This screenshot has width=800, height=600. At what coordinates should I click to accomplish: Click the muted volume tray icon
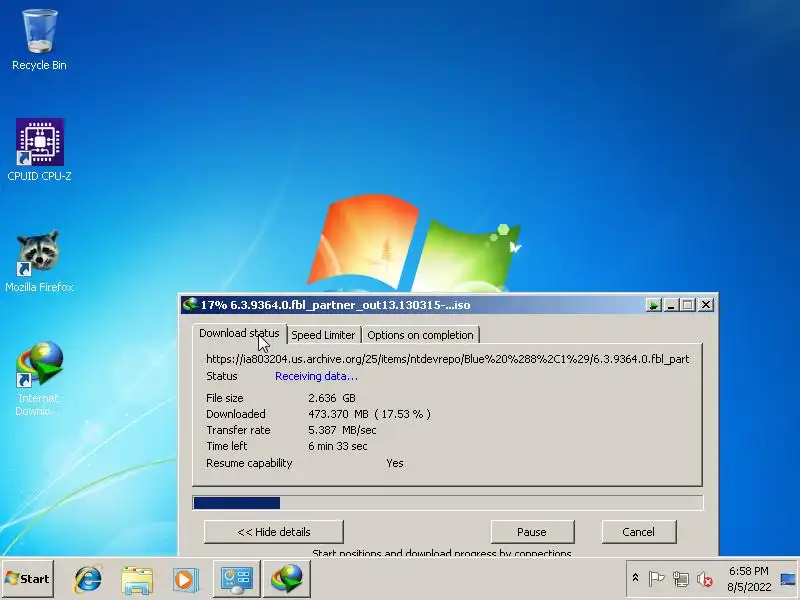click(705, 579)
